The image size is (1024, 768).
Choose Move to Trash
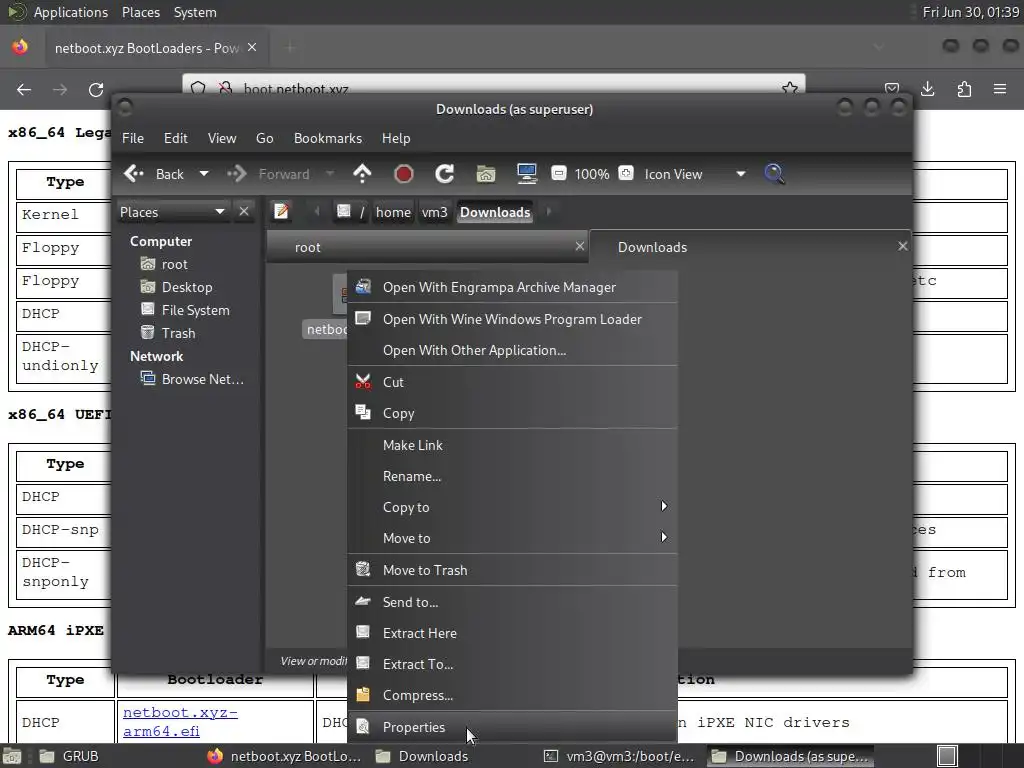point(513,570)
